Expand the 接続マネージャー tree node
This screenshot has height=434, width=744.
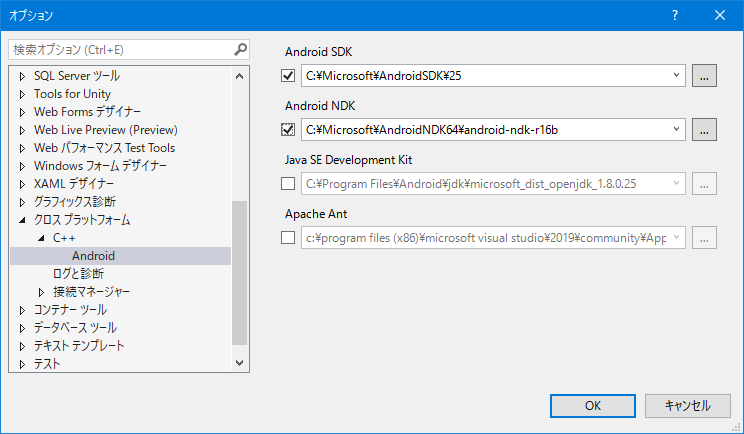coord(41,292)
